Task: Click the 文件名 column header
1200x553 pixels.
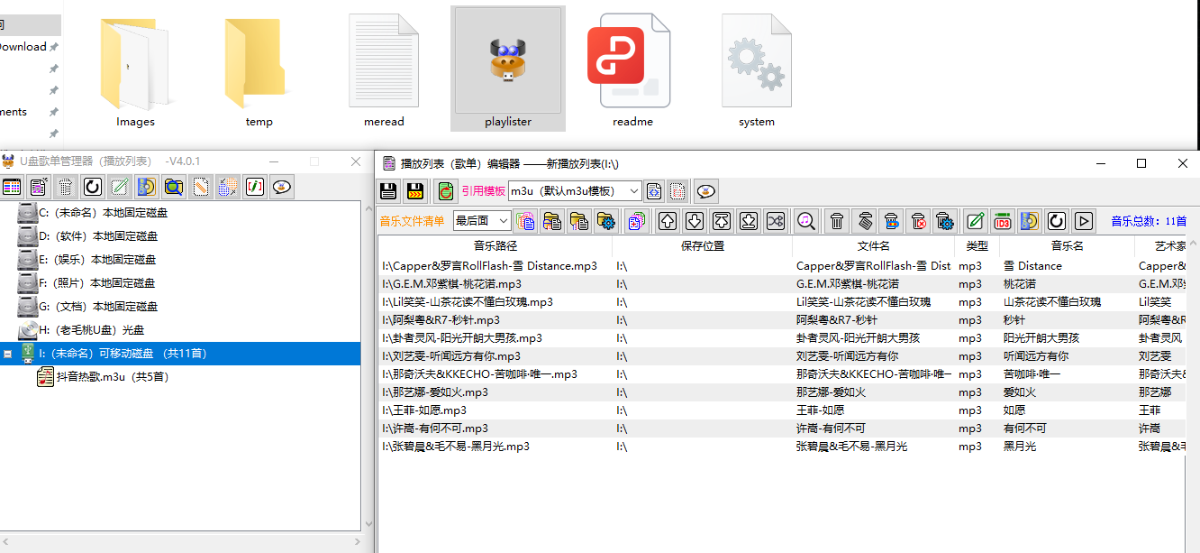Action: (873, 245)
